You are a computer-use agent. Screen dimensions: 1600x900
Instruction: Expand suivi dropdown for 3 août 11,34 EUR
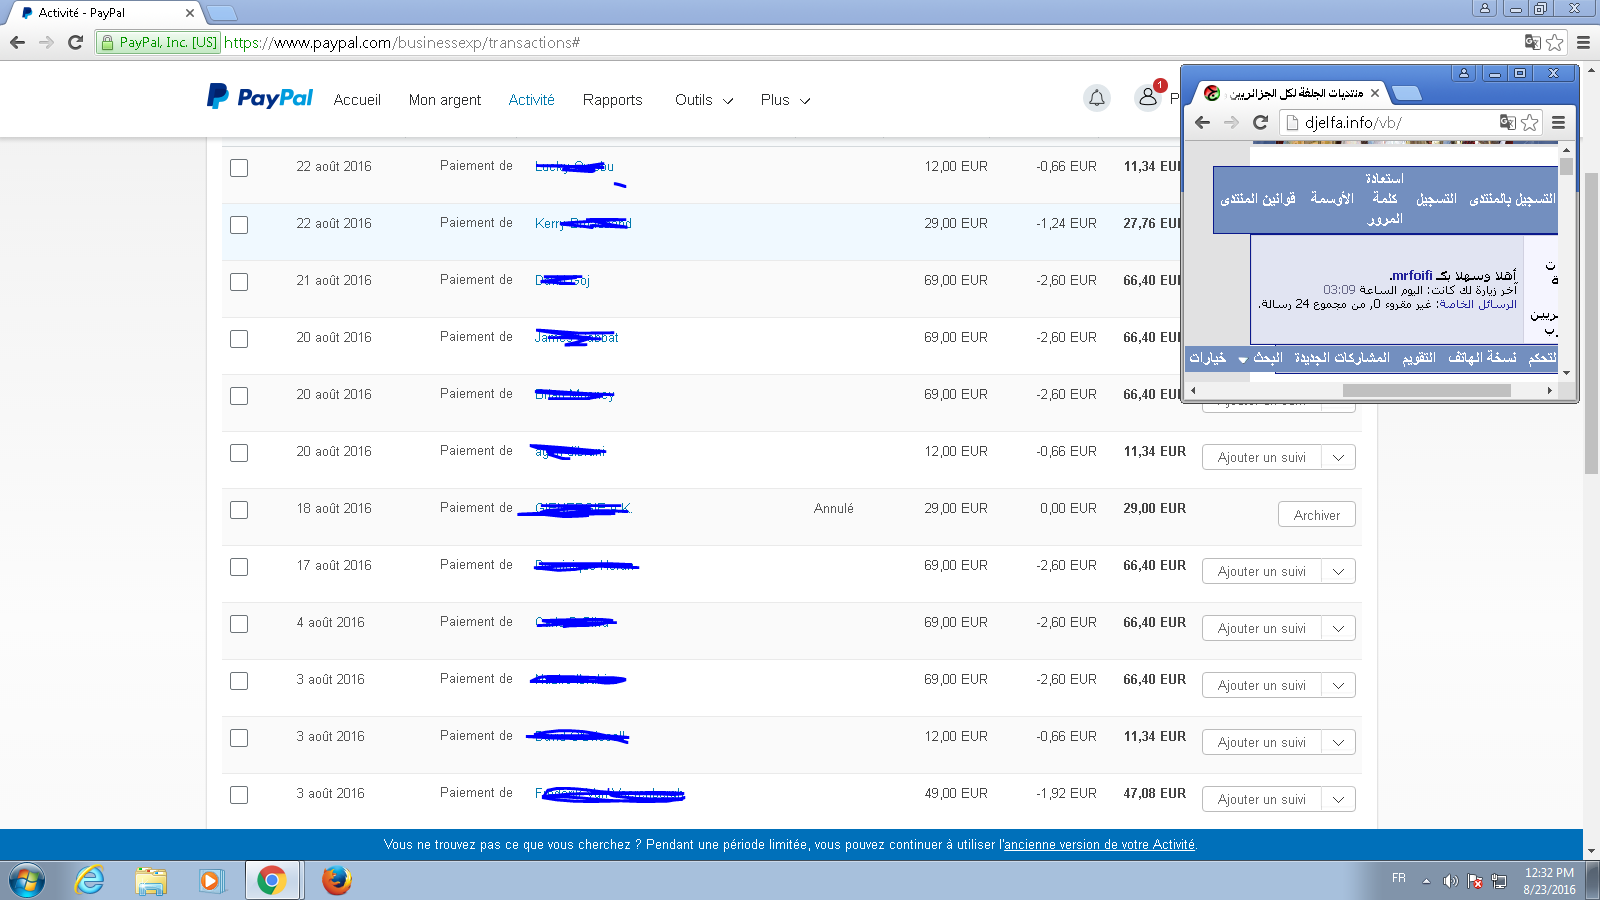click(1338, 742)
